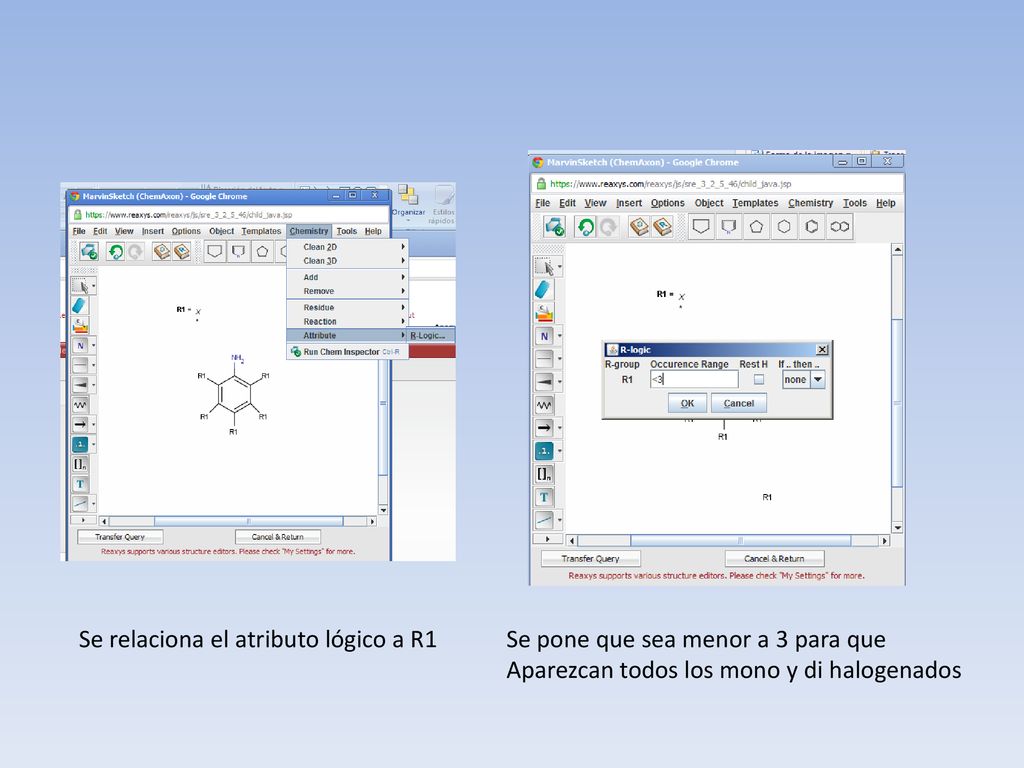Open the Reaction submenu entry in left window

[347, 321]
